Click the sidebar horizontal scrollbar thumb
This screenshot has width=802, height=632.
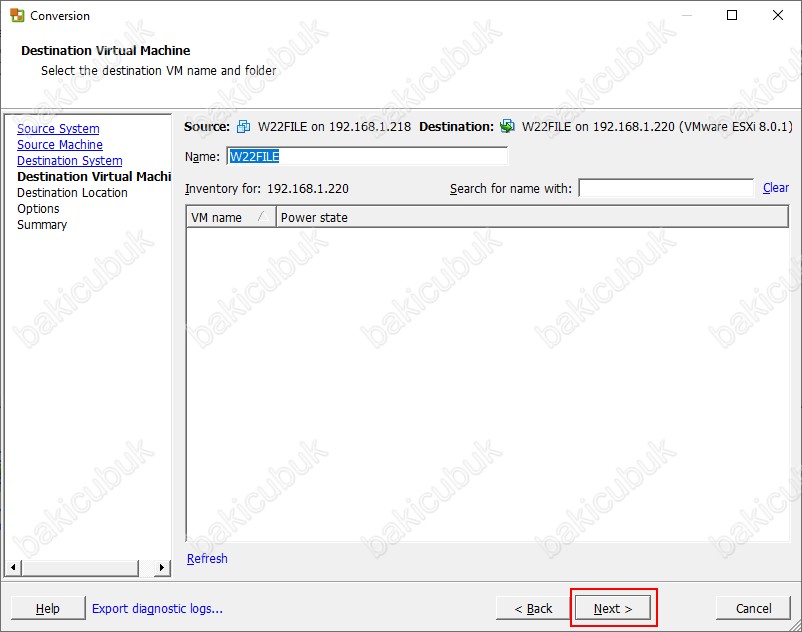(80, 567)
